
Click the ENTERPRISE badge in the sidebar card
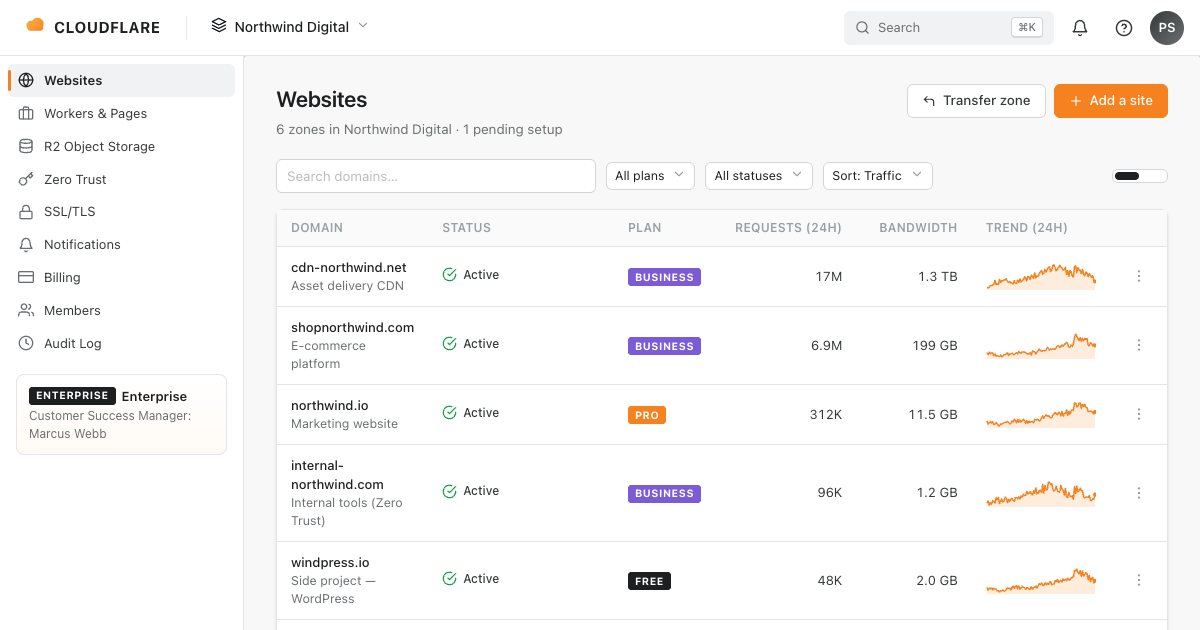[73, 395]
